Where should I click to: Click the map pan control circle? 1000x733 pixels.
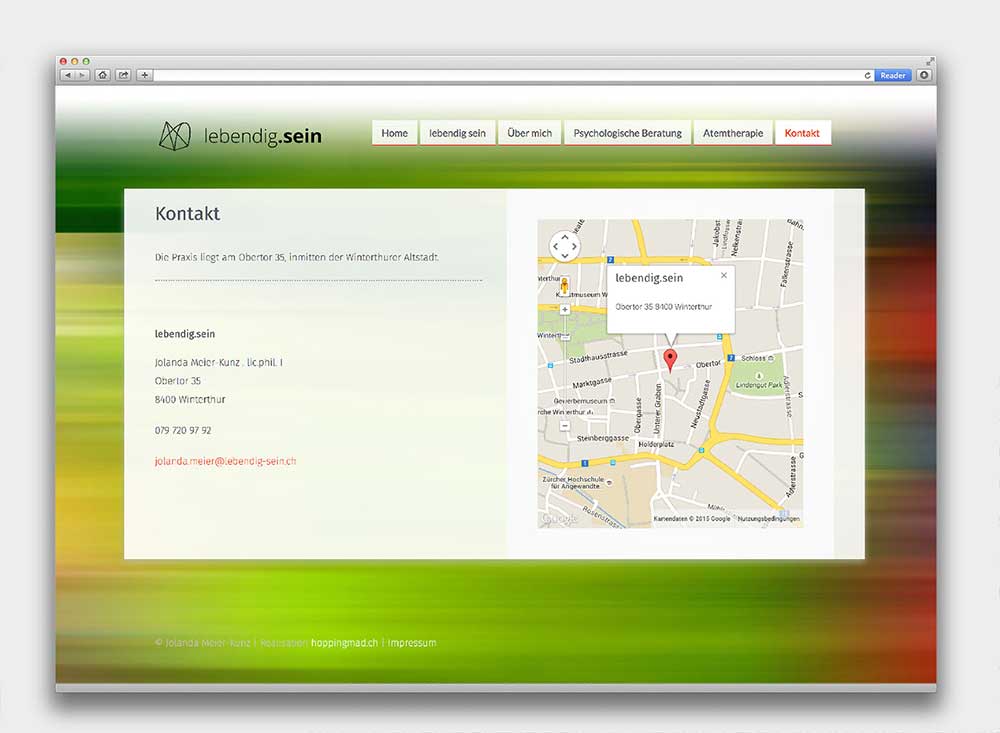click(x=564, y=246)
